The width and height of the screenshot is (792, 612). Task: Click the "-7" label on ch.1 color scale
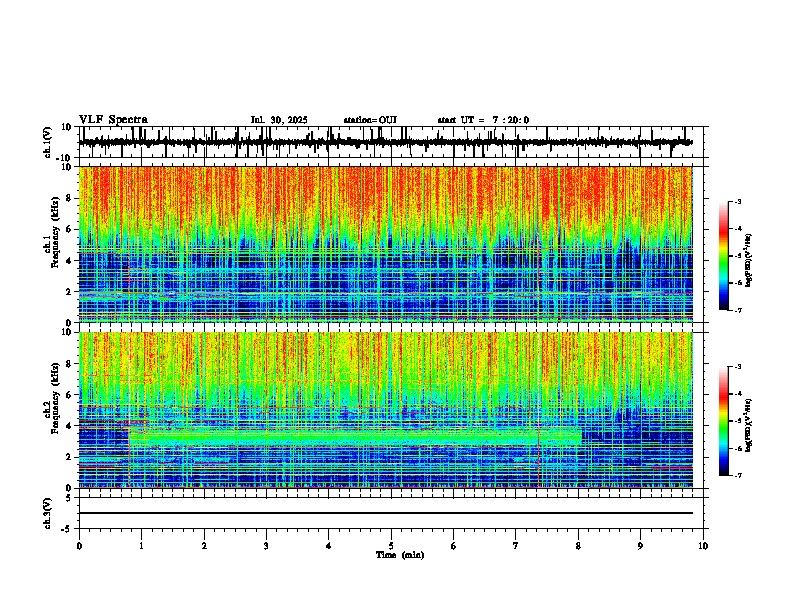tap(738, 311)
